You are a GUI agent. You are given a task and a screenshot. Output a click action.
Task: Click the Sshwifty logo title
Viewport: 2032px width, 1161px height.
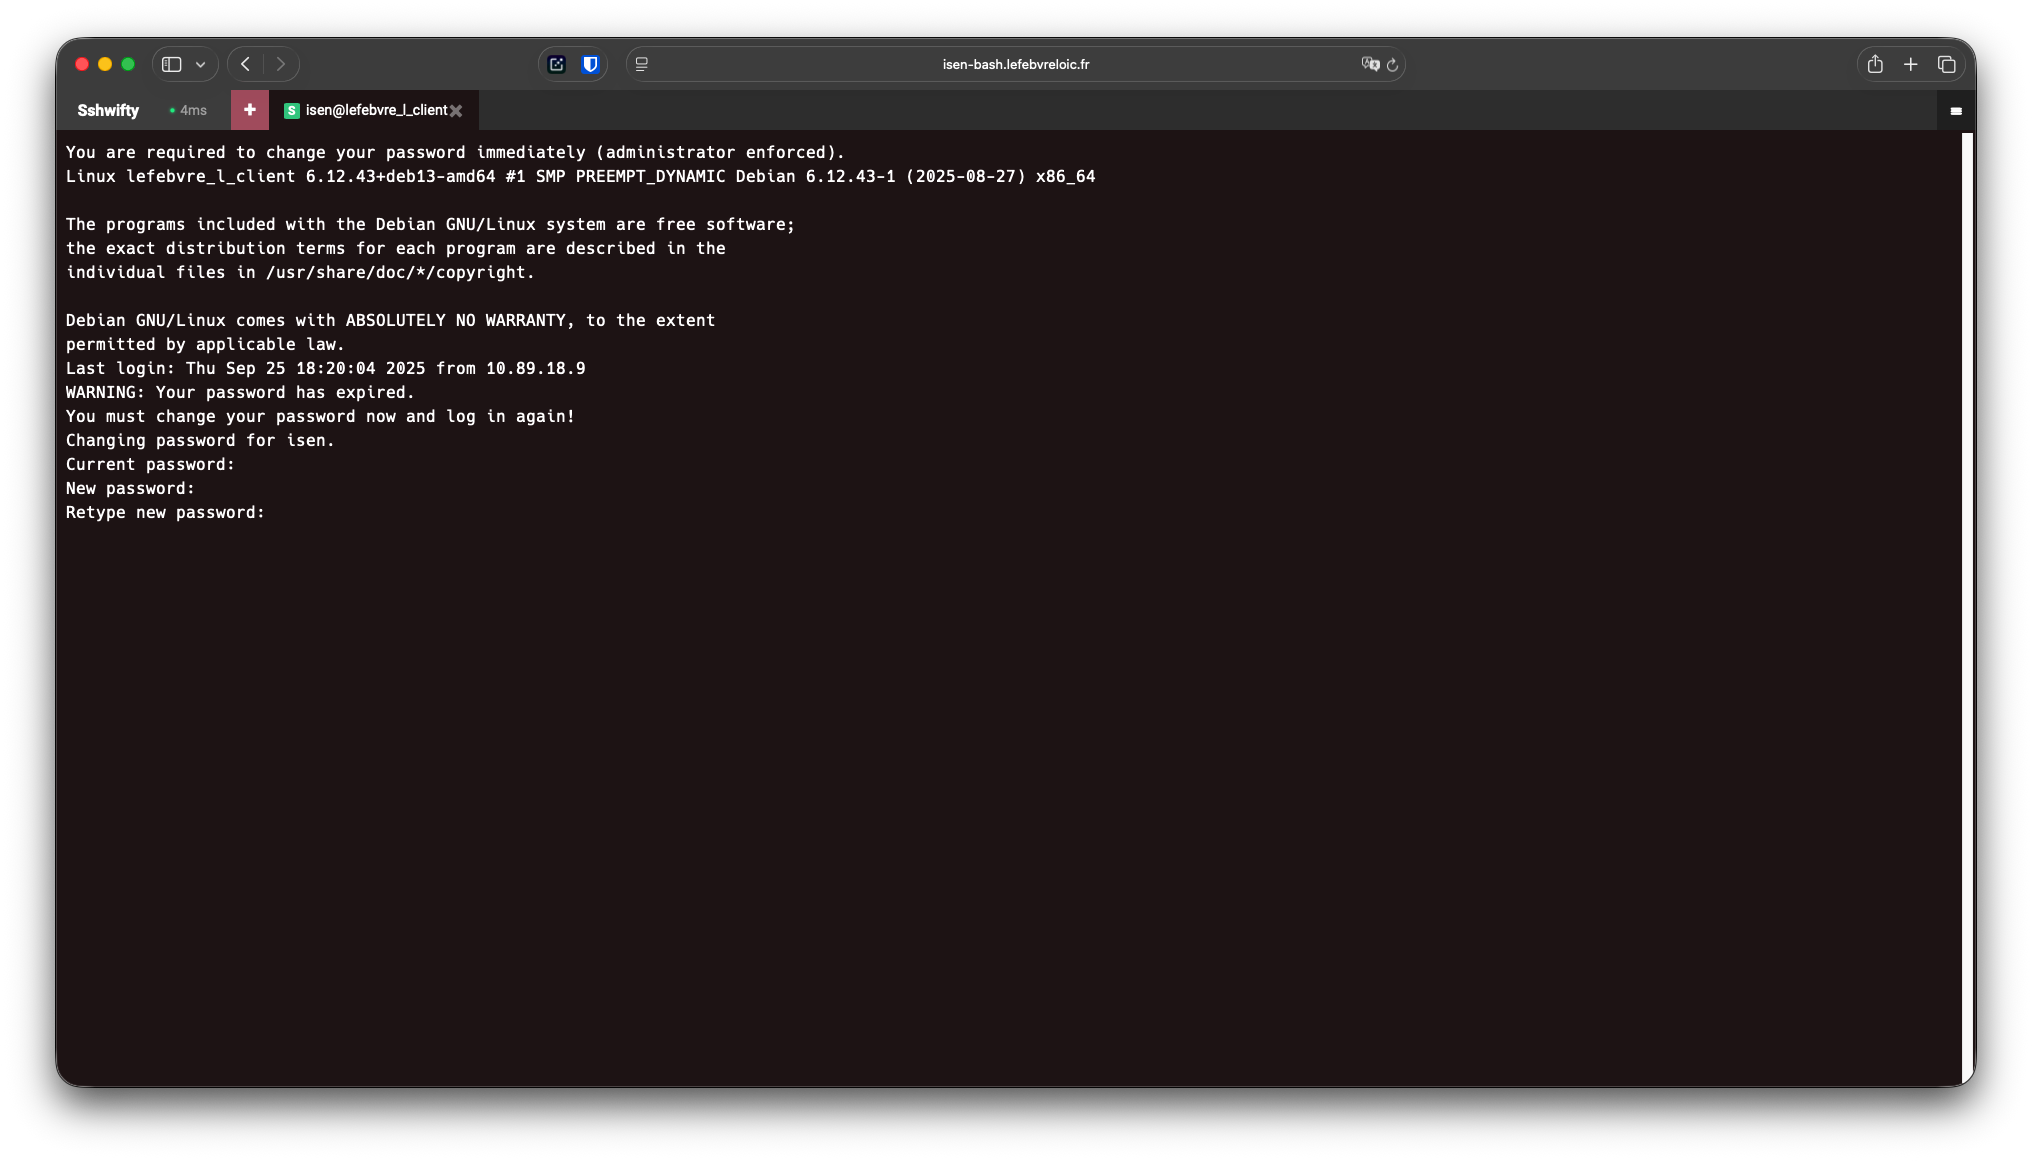point(108,110)
